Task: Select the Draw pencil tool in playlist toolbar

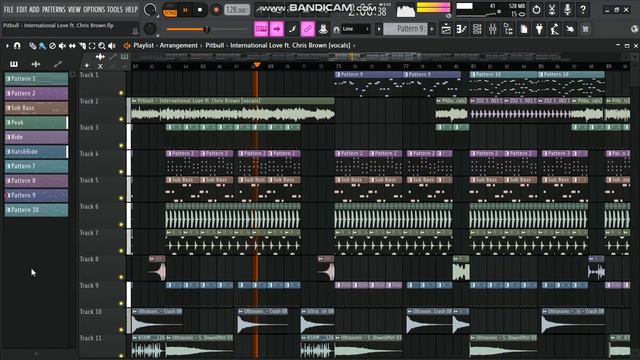Action: 32,46
